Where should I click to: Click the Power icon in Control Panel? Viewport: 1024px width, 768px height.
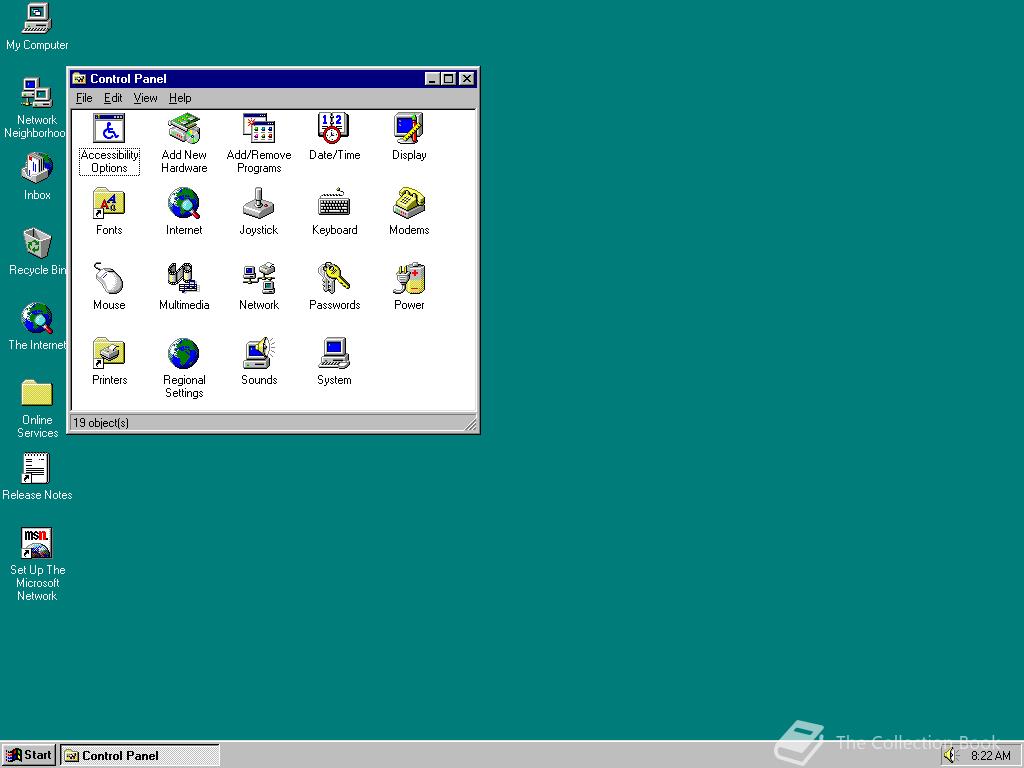409,279
